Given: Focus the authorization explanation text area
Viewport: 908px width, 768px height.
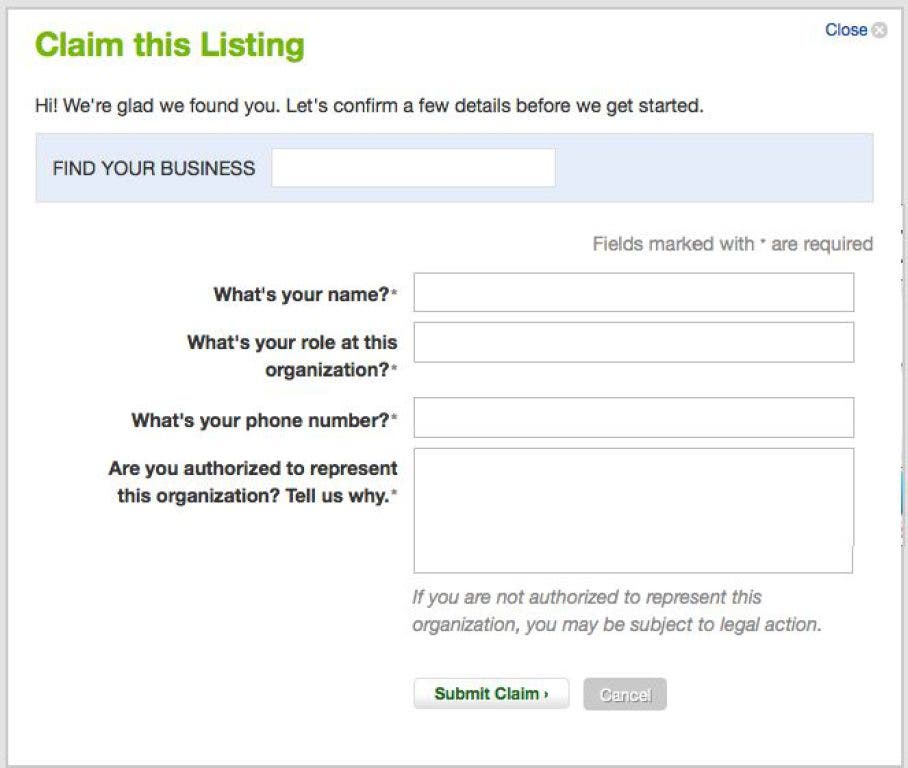Looking at the screenshot, I should (633, 510).
